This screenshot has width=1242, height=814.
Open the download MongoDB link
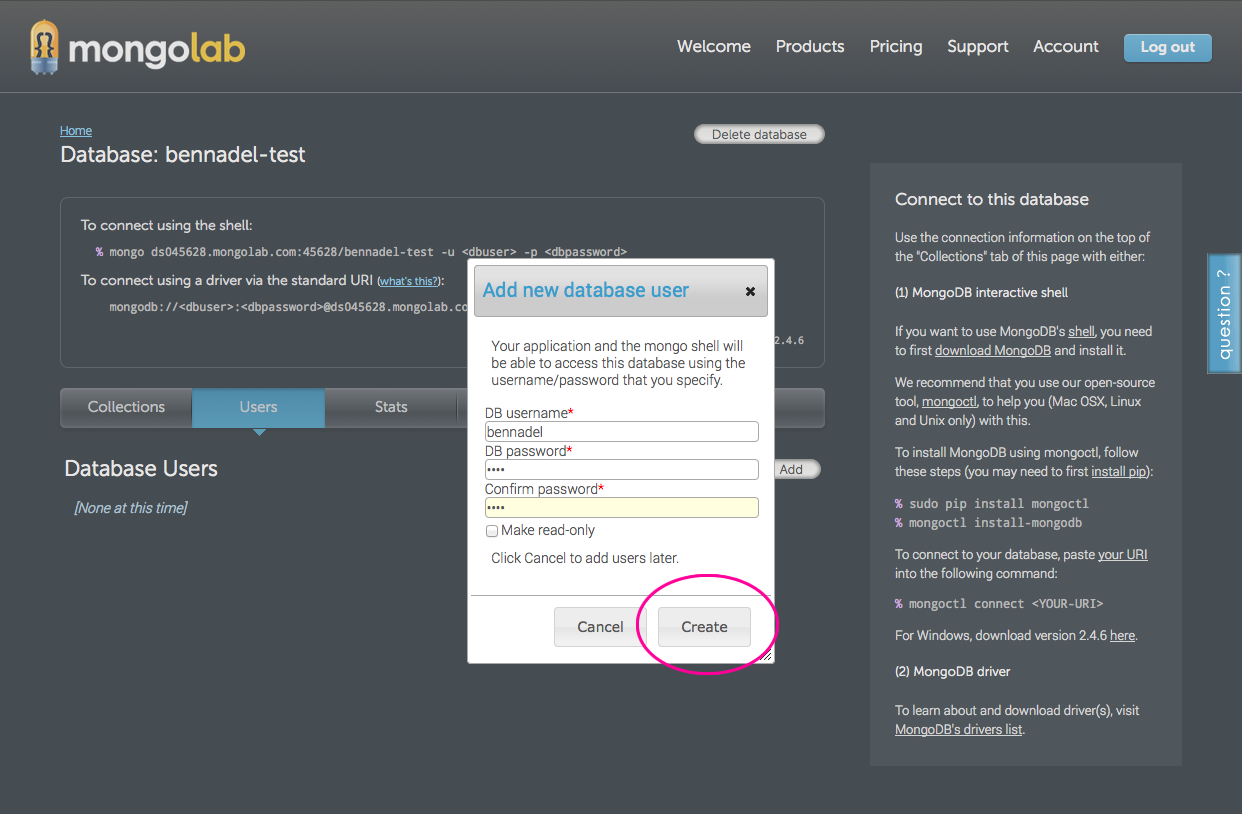[x=993, y=351]
